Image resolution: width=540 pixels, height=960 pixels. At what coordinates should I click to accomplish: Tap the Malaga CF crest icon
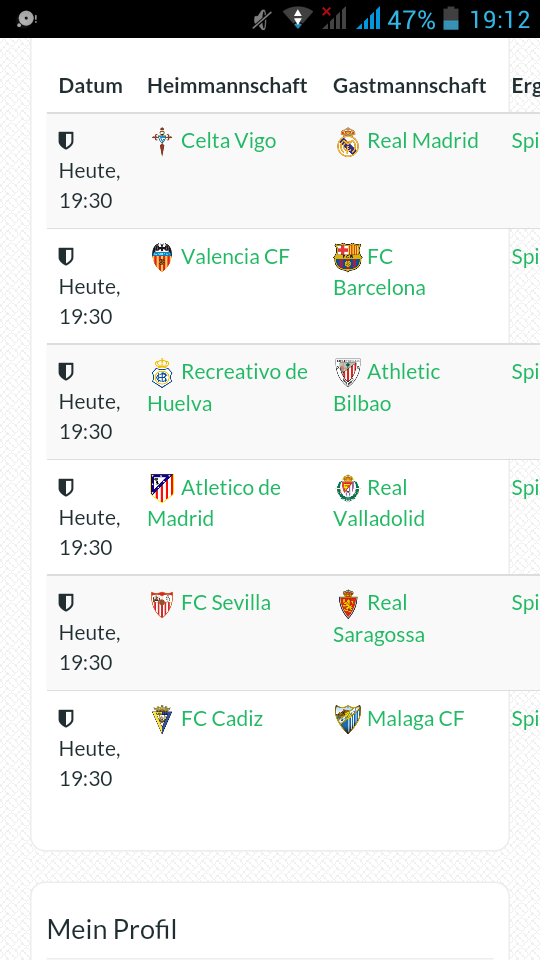348,719
